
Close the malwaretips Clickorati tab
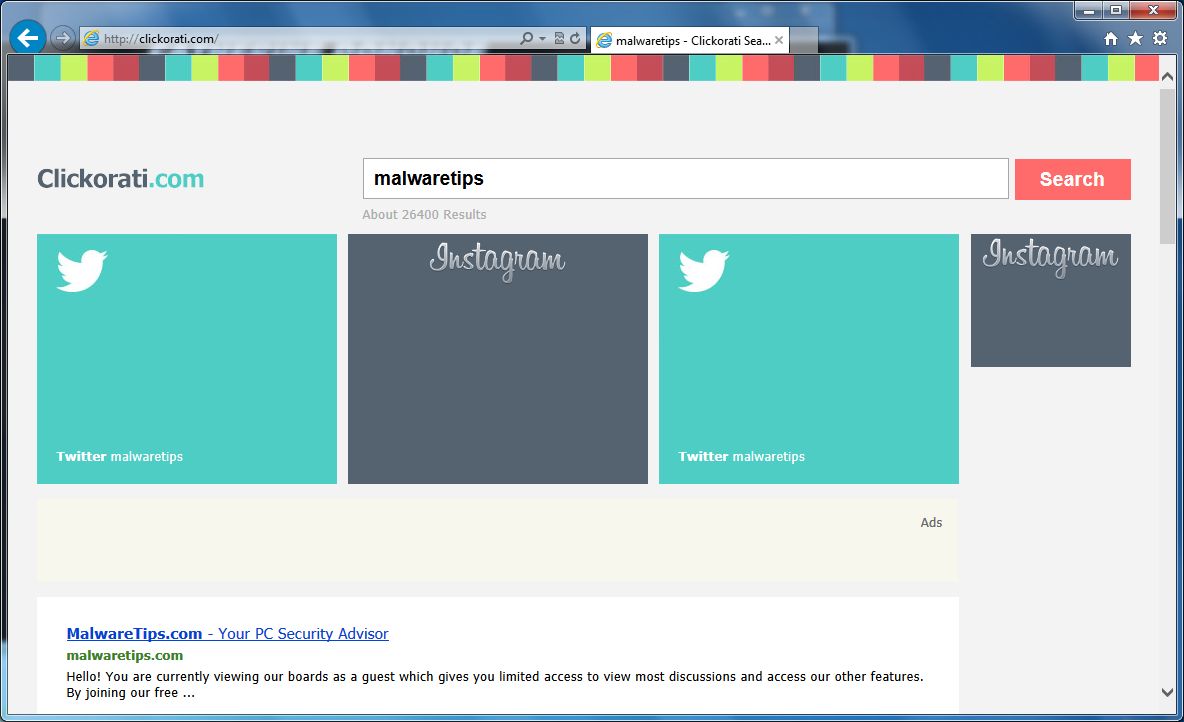(779, 41)
